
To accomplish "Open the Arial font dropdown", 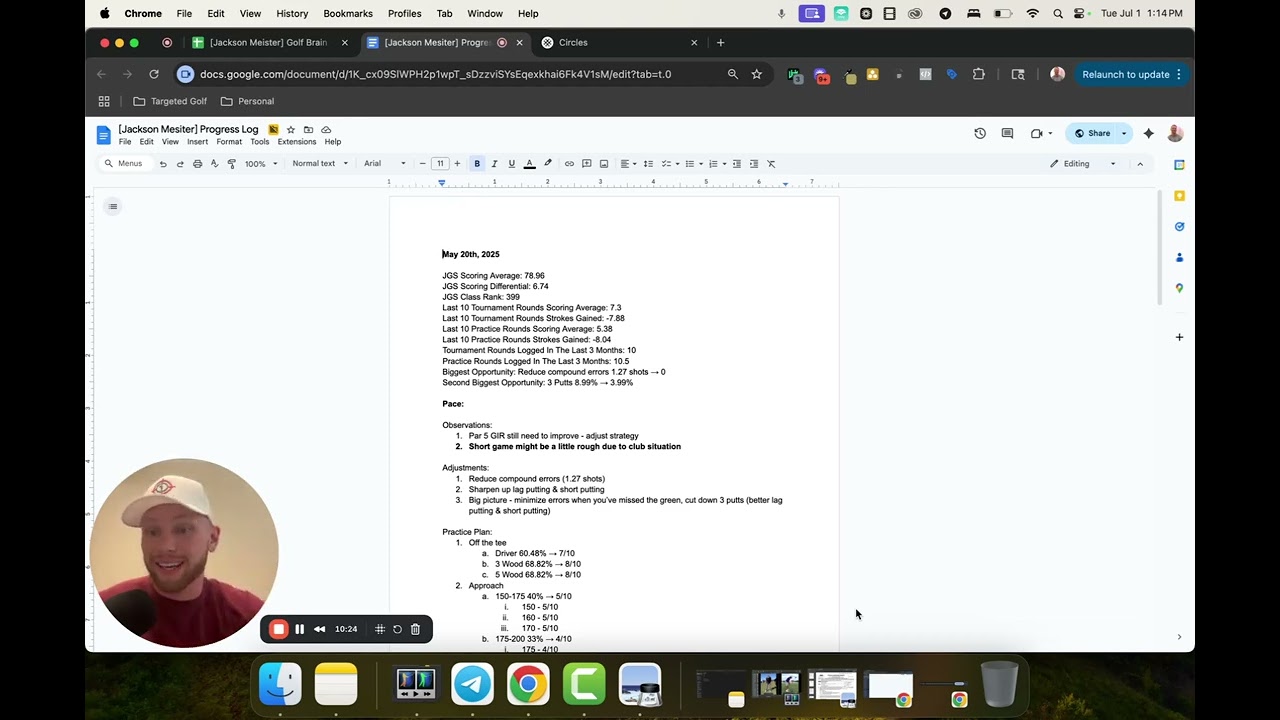I will 385,164.
